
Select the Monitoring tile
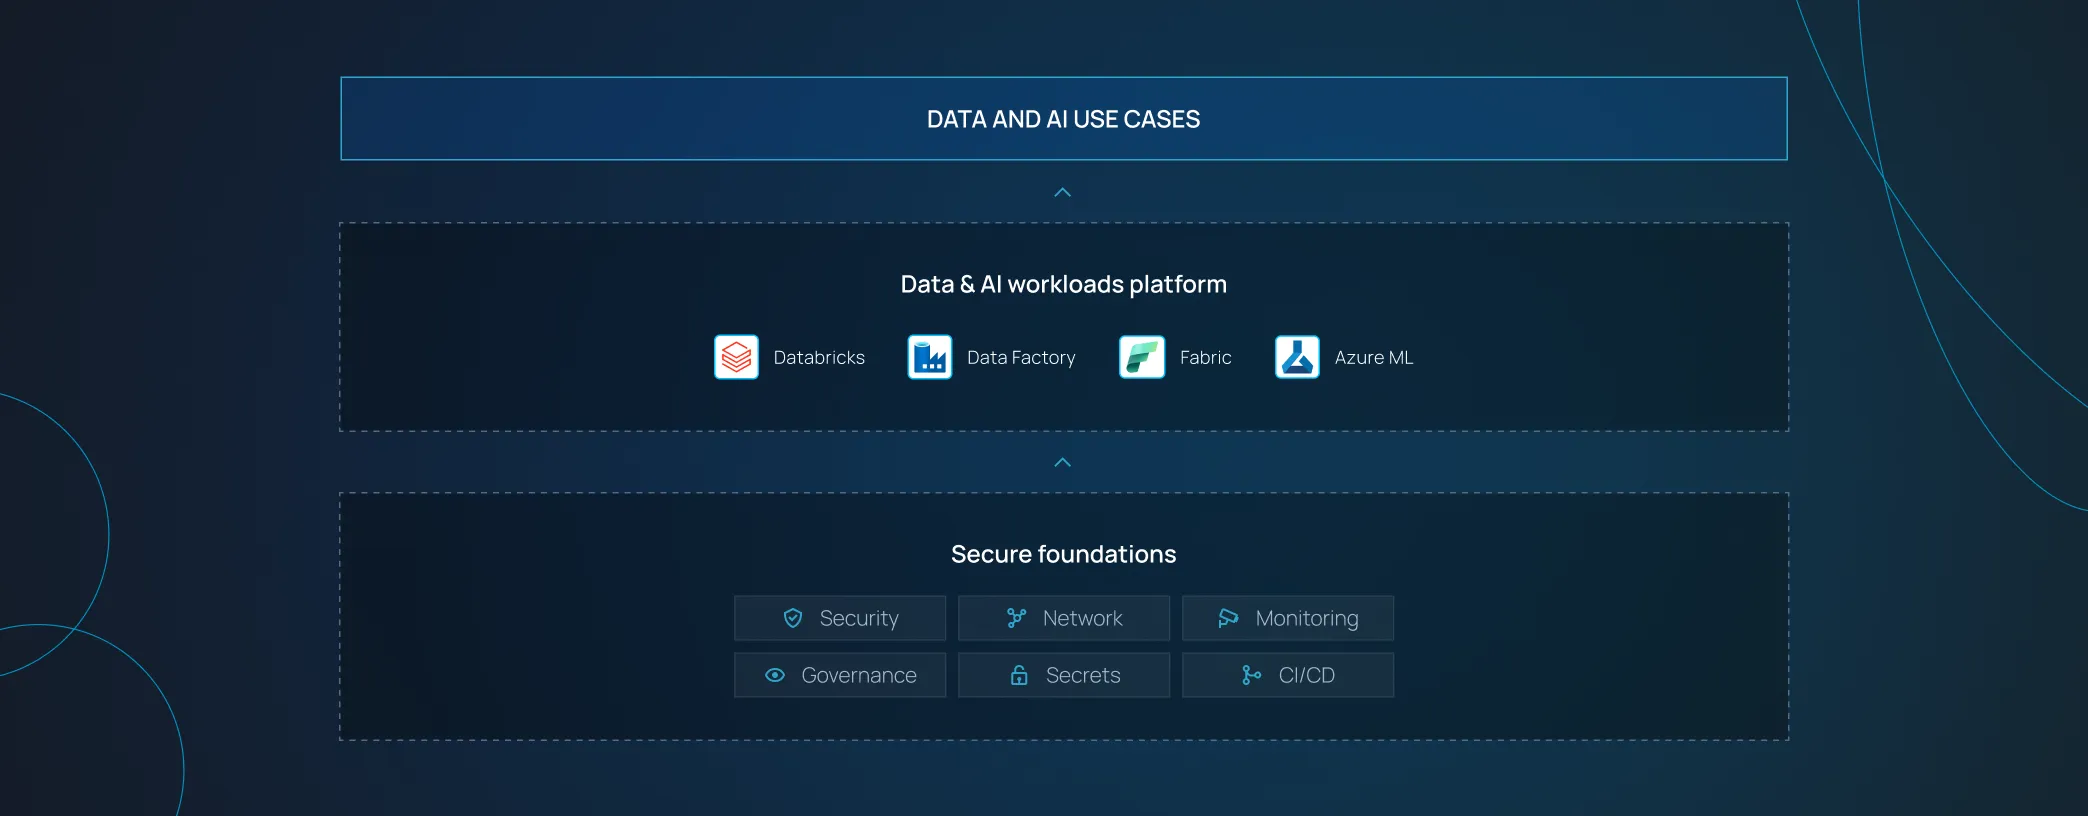[1288, 618]
